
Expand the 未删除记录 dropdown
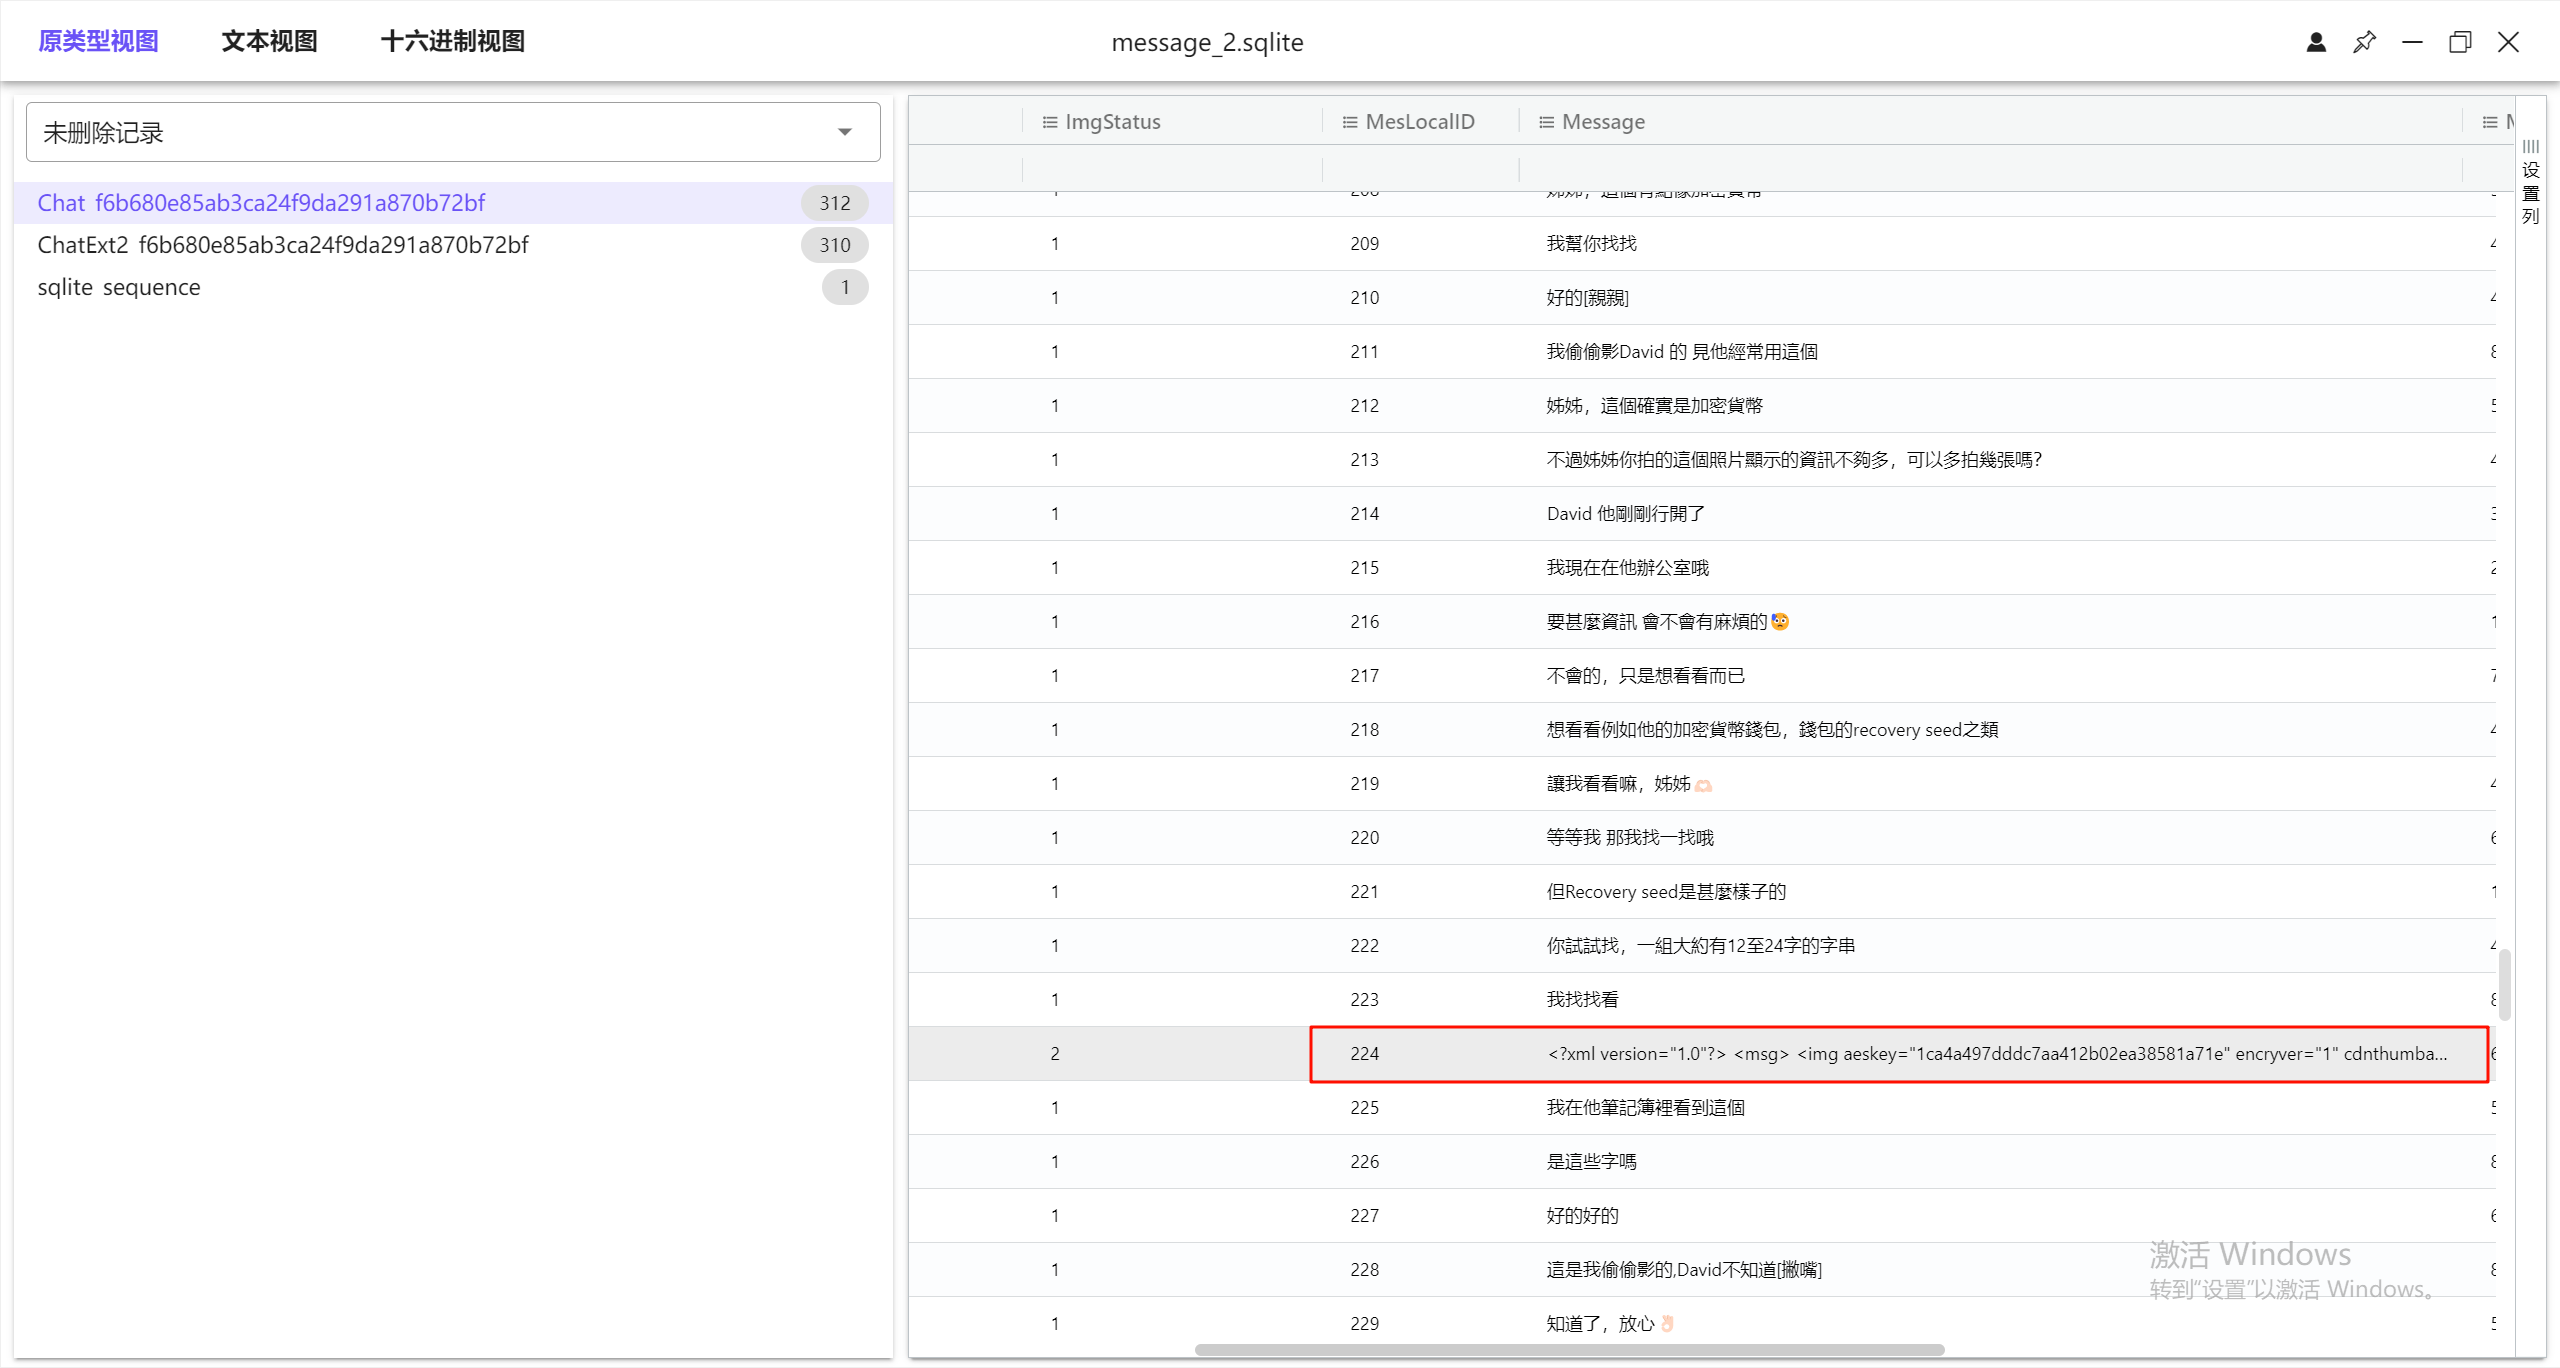pos(452,132)
